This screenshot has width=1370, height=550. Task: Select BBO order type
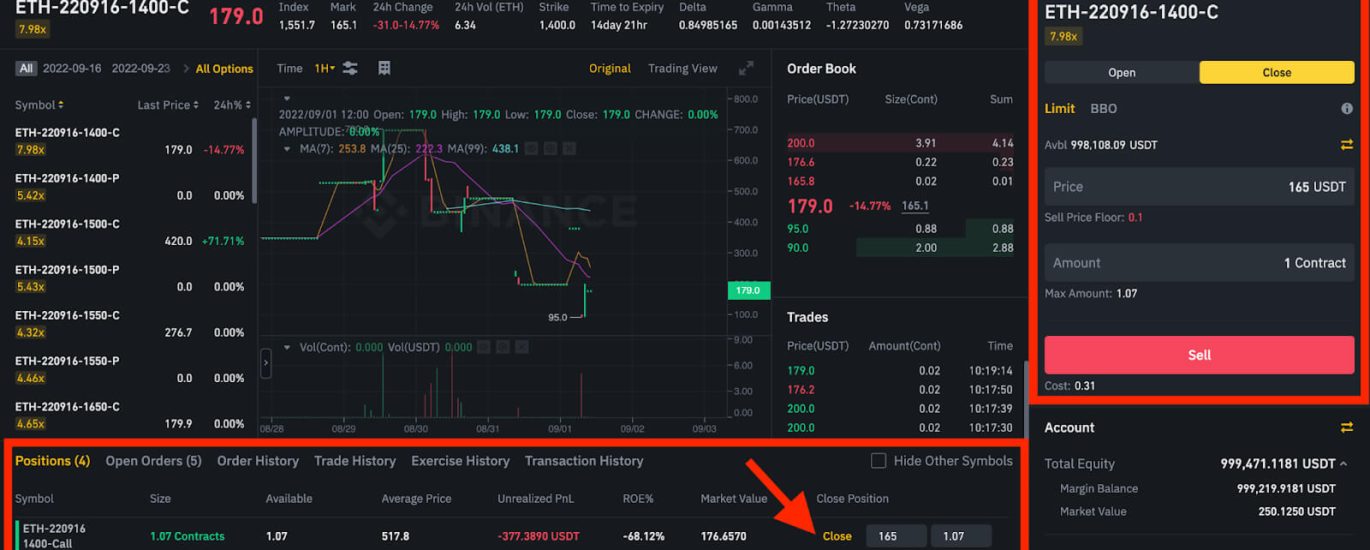pyautogui.click(x=1103, y=108)
